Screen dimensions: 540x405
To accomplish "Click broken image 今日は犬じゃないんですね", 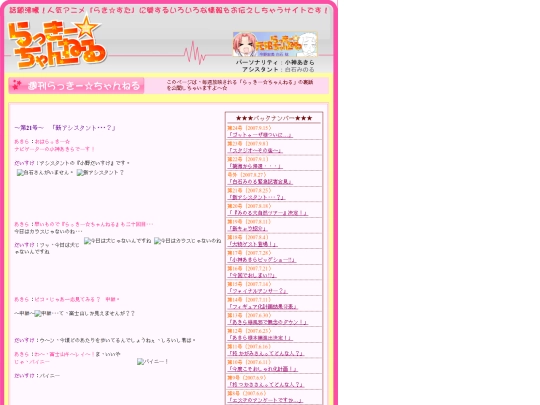I will (x=118, y=241).
